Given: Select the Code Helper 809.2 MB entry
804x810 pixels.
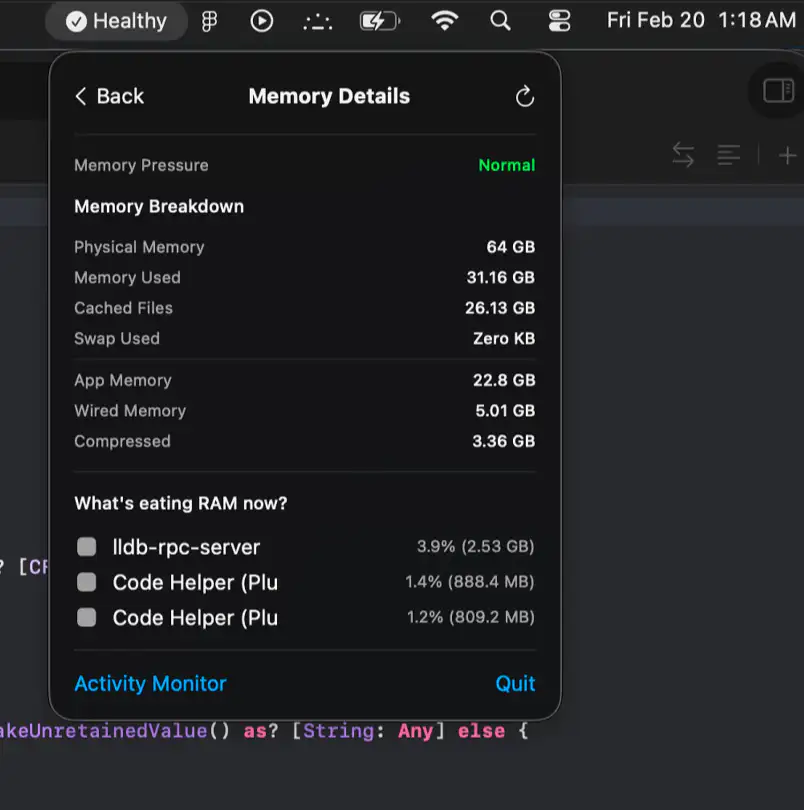Looking at the screenshot, I should [195, 618].
